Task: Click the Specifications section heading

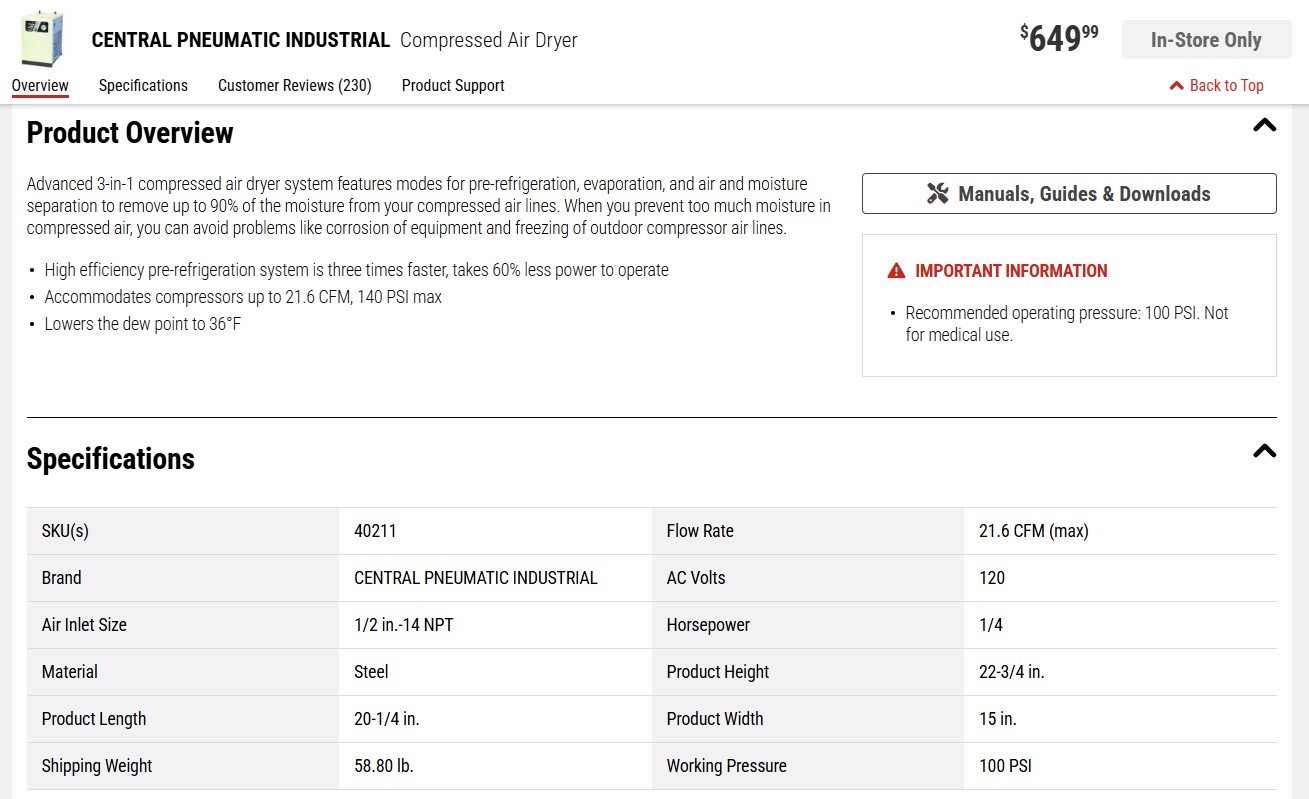Action: [x=111, y=459]
